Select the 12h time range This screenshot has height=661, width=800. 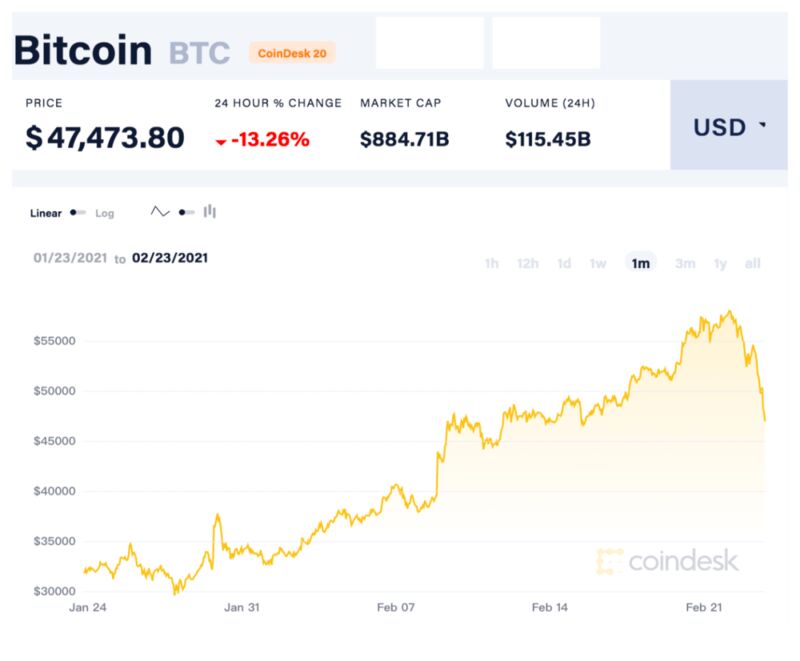pyautogui.click(x=528, y=263)
